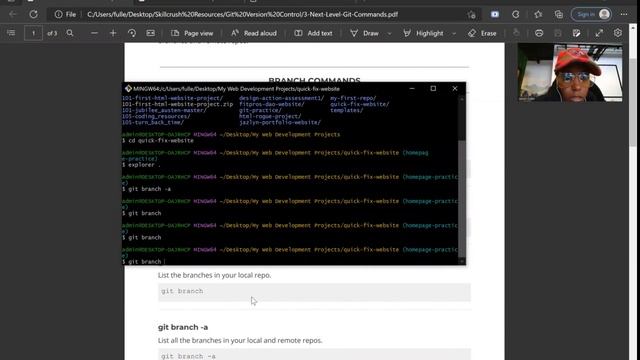Click the browser back arrow

pyautogui.click(x=13, y=14)
